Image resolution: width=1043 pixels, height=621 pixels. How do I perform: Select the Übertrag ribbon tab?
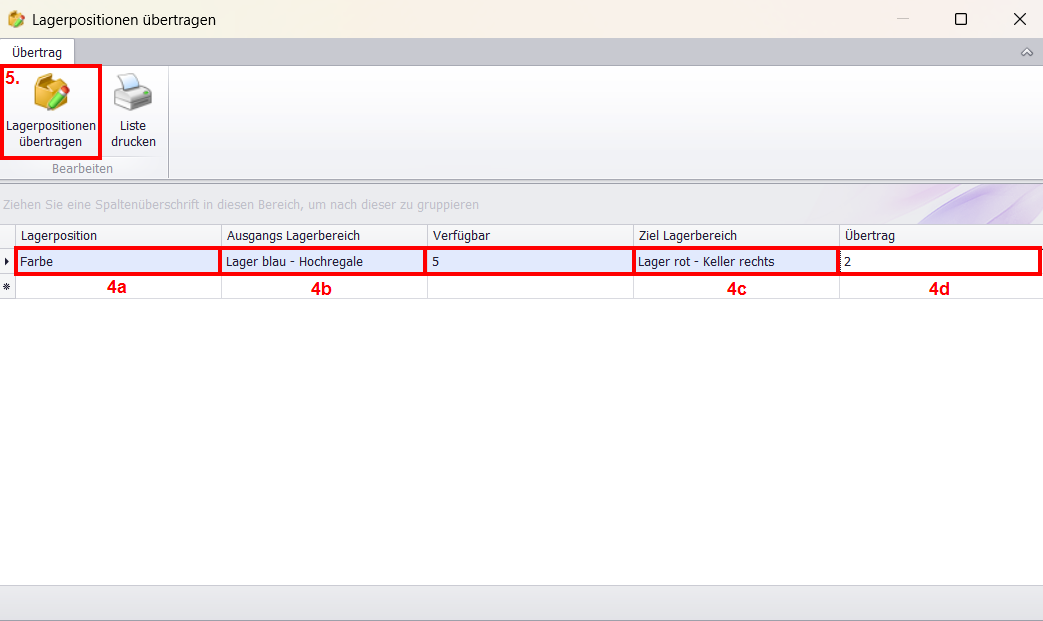coord(37,52)
